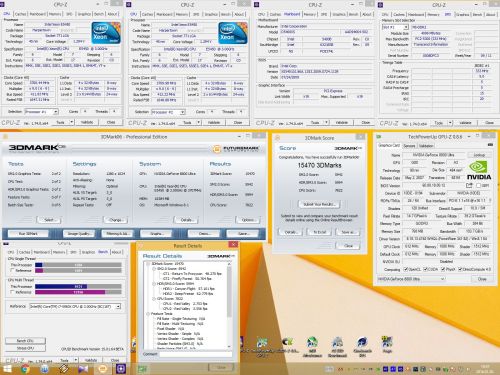Image resolution: width=500 pixels, height=375 pixels.
Task: Click the Result Details vertical scrollbar
Action: tap(229, 305)
